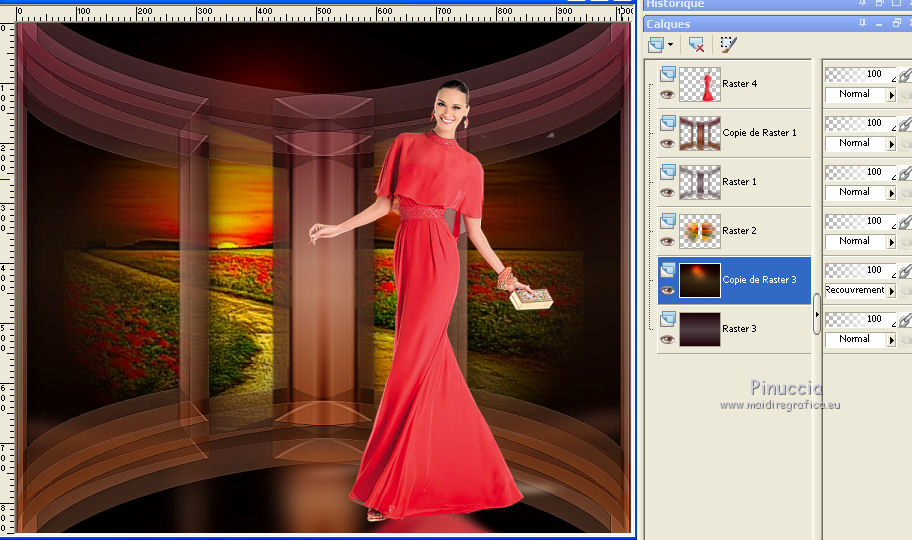Screen dimensions: 912x540
Task: Click the Raster 1 gray frame thumbnail
Action: coord(700,182)
